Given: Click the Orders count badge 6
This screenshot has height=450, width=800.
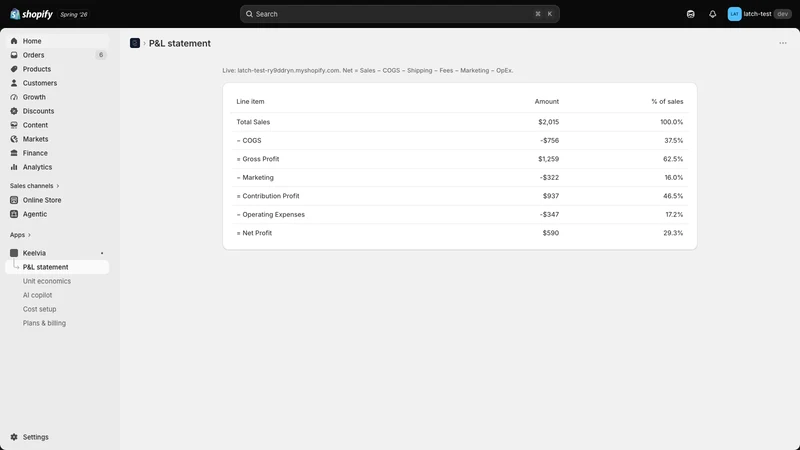Looking at the screenshot, I should point(101,55).
